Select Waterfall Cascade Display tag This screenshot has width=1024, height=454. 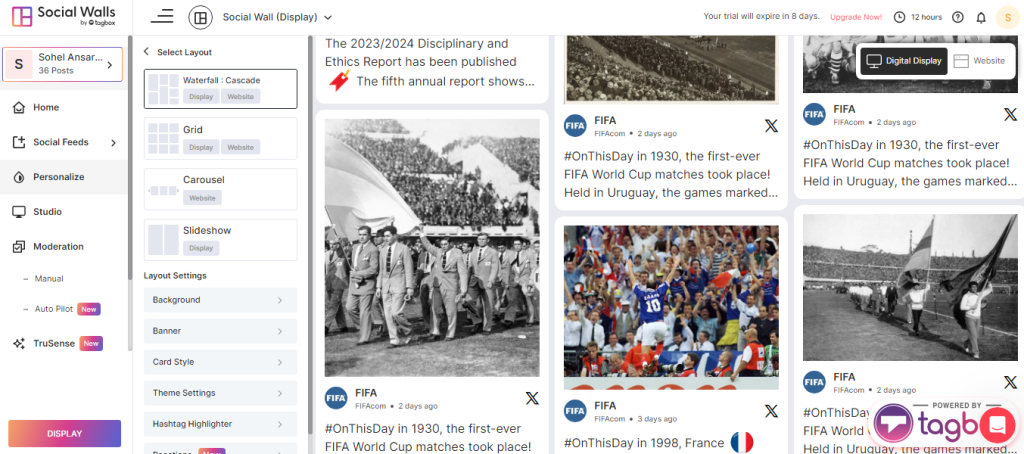point(201,96)
